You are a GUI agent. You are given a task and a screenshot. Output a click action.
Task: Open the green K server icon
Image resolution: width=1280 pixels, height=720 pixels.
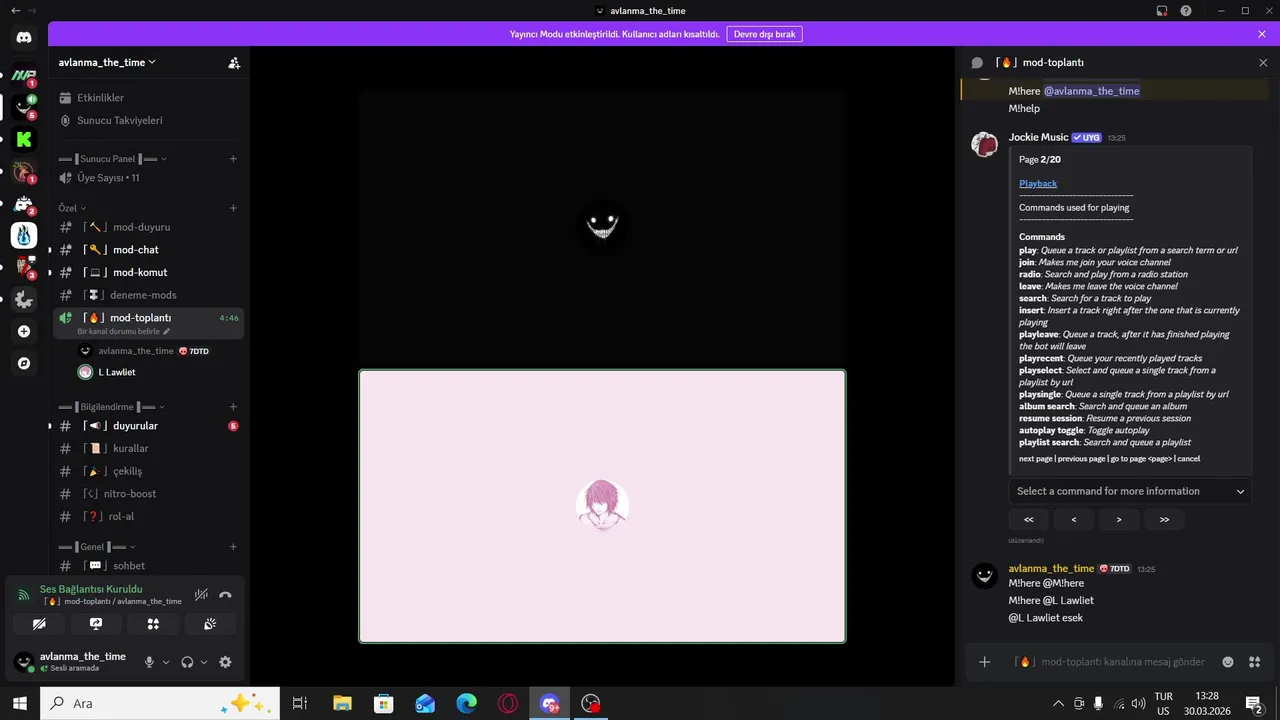click(x=24, y=139)
